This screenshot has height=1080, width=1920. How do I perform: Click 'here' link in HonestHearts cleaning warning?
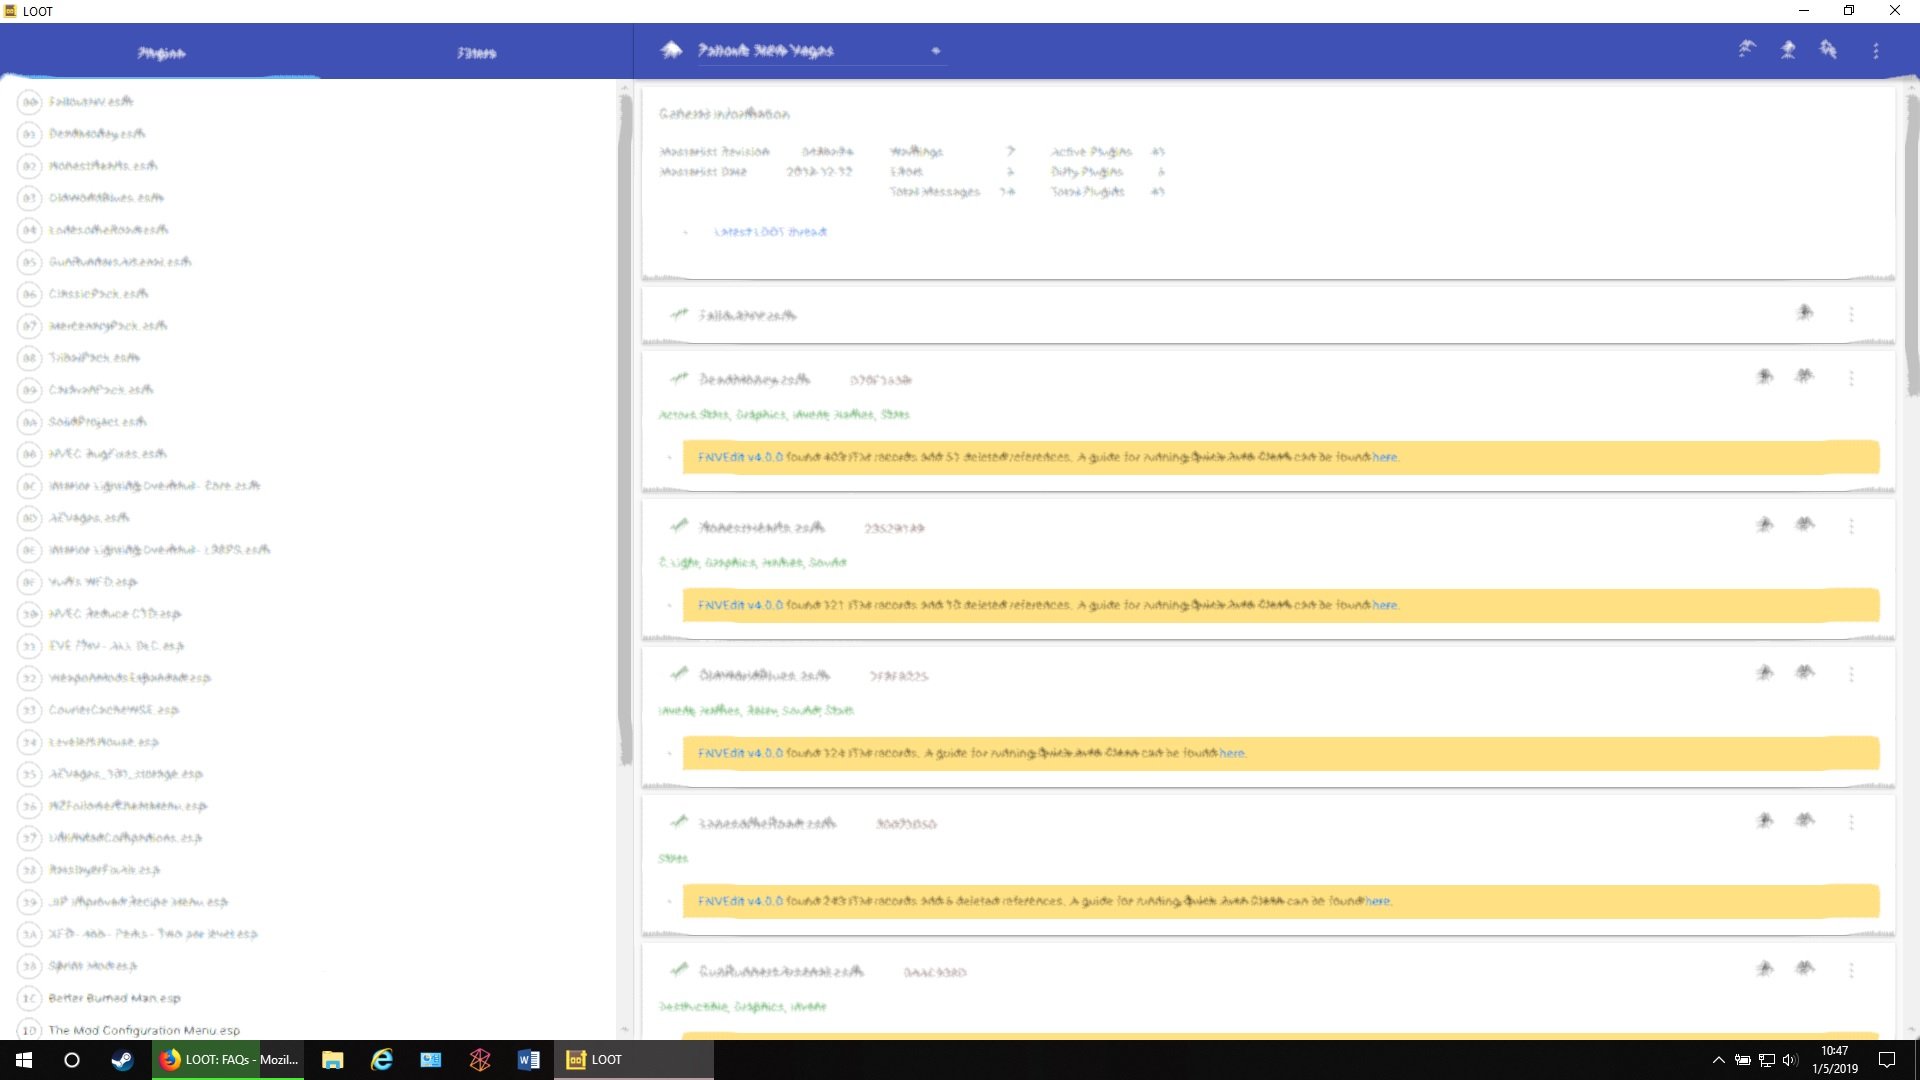[1385, 605]
